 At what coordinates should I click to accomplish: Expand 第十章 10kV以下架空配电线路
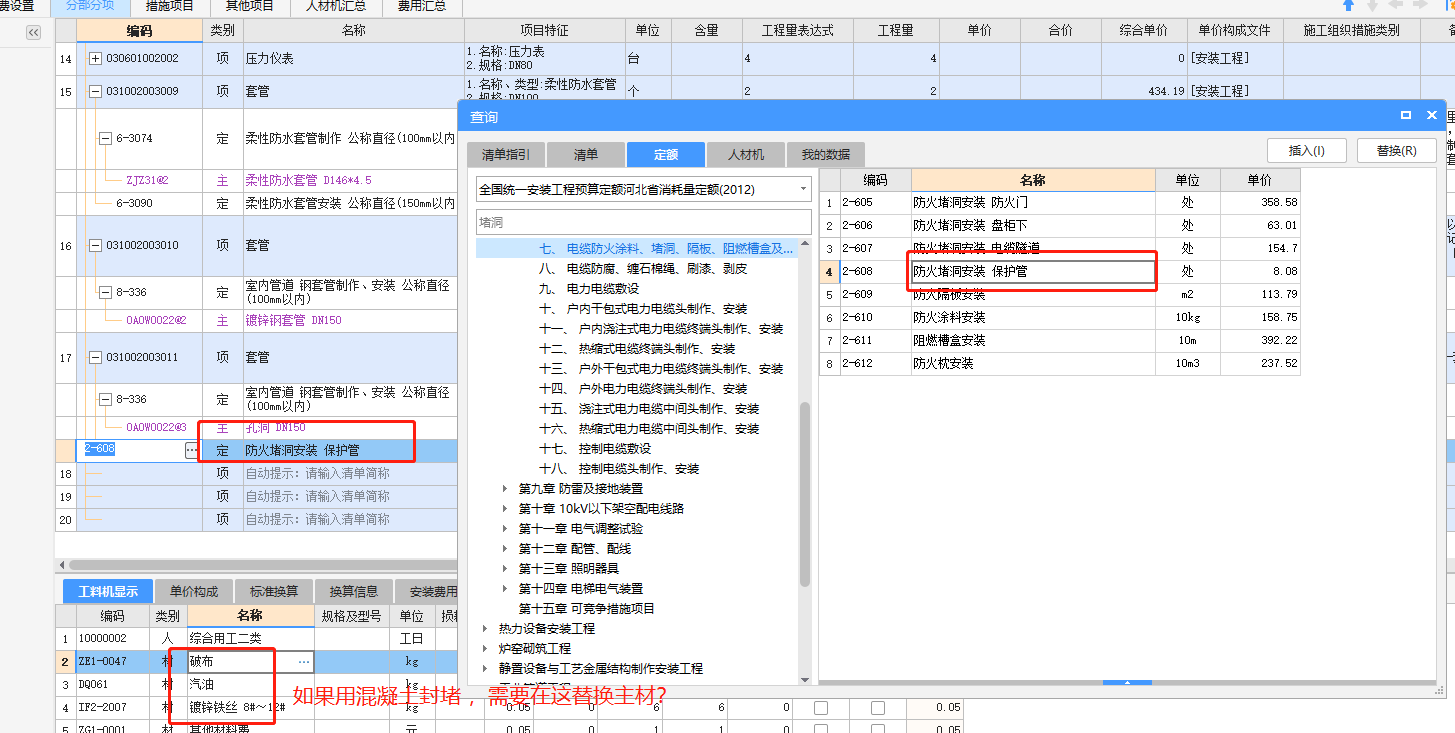pos(505,509)
